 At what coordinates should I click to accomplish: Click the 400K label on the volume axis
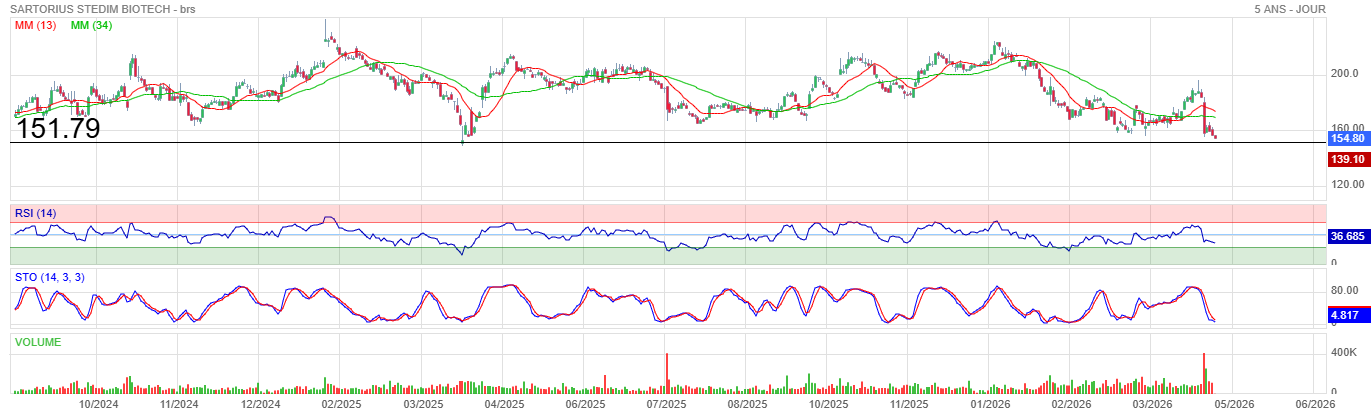1343,353
